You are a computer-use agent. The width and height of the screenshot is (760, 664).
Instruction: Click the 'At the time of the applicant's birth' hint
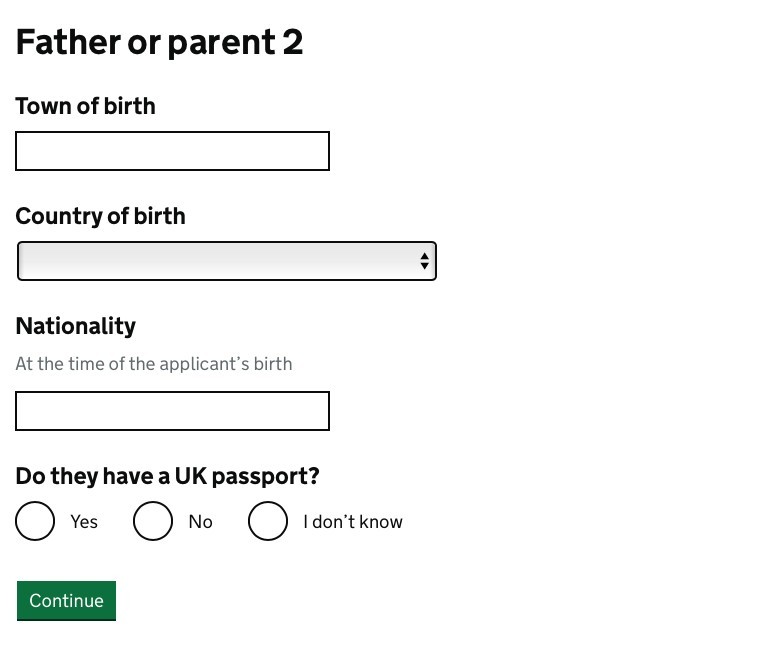click(154, 364)
